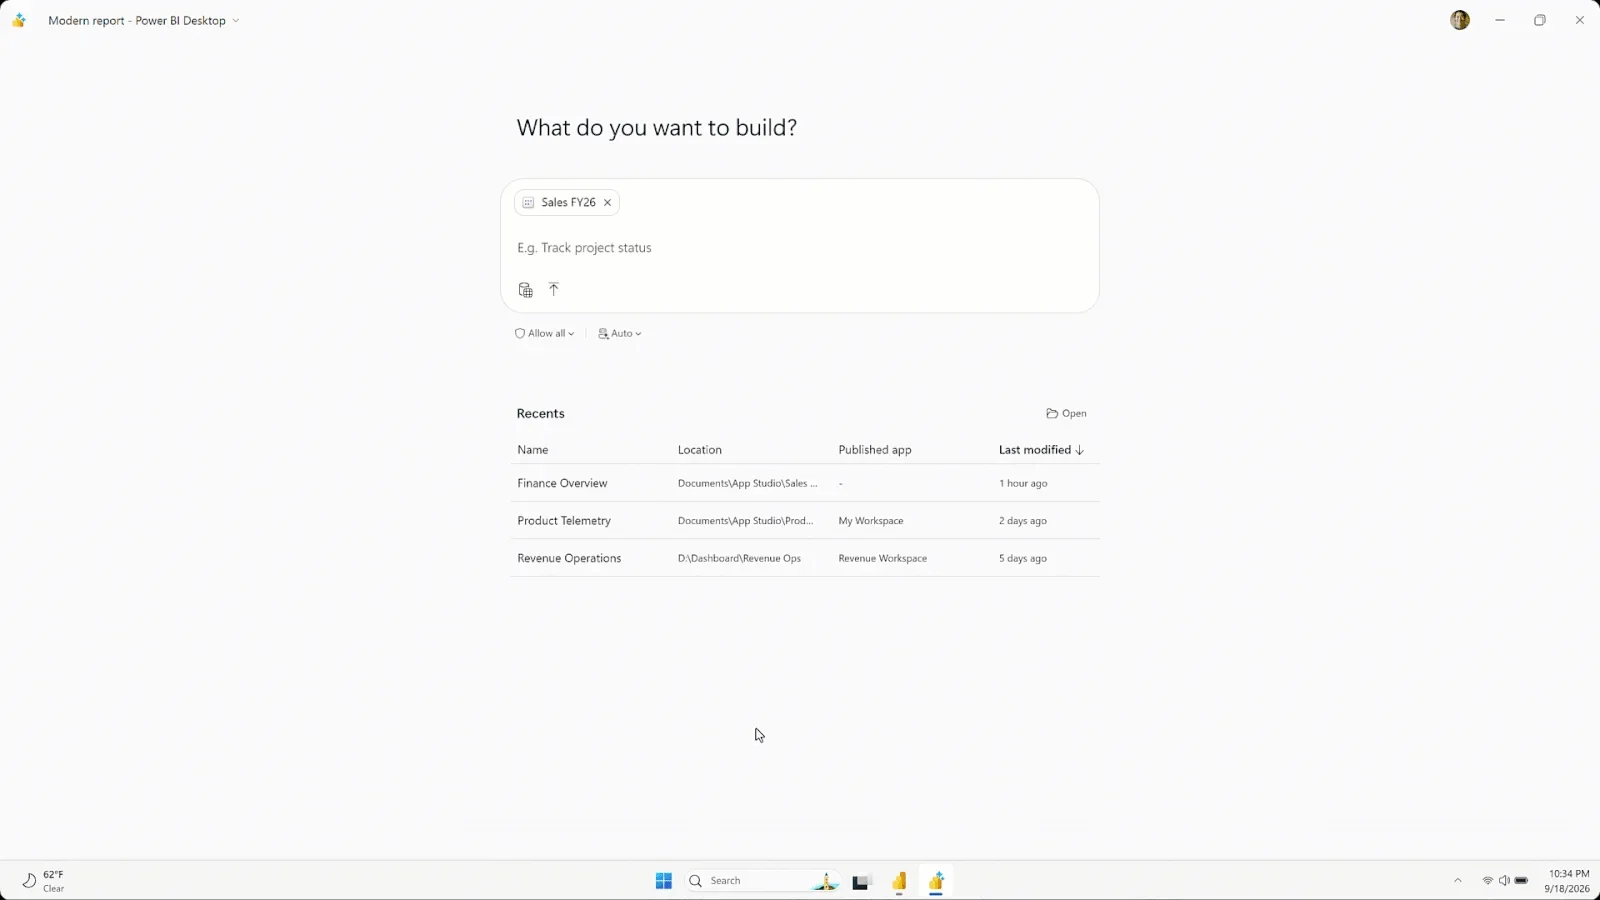Click the battery tray icon
Viewport: 1600px width, 900px height.
1521,881
